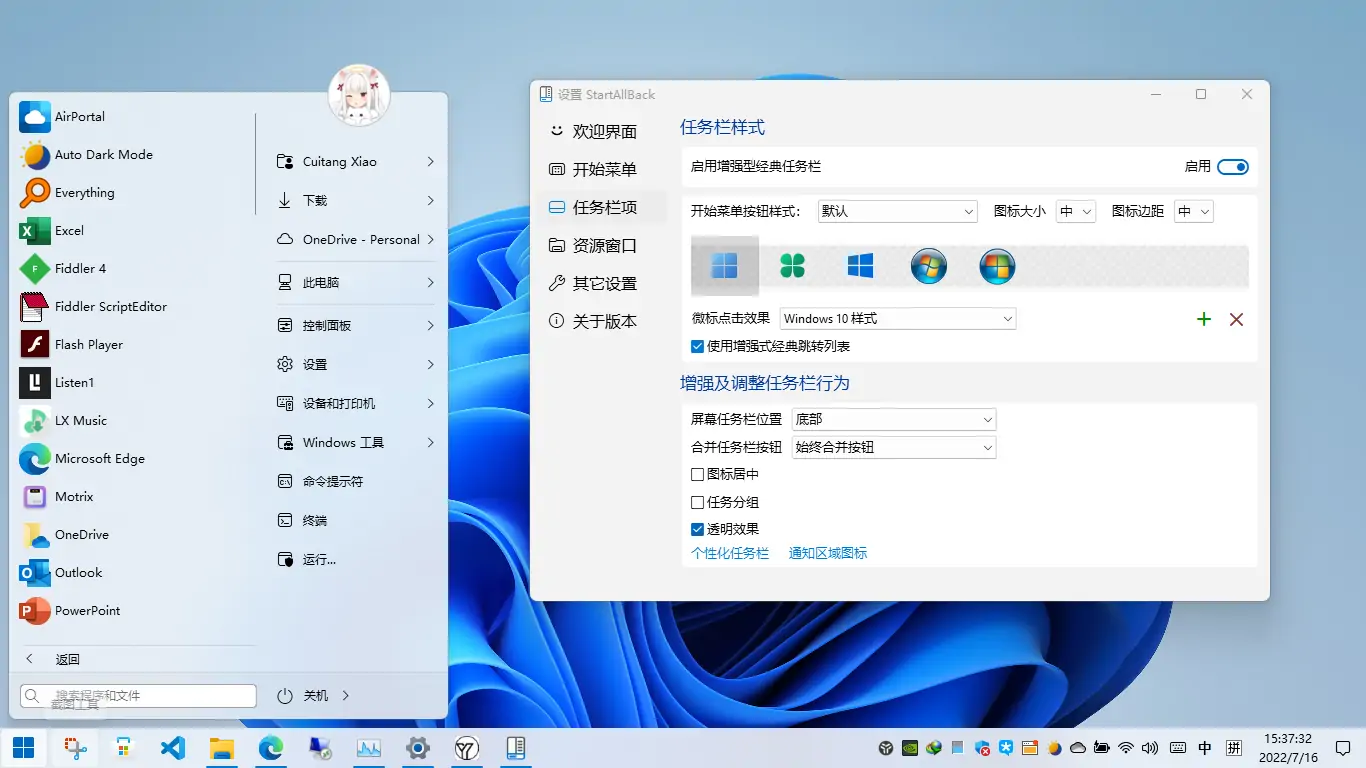Viewport: 1366px width, 768px height.
Task: Click the red X remove icon
Action: [1236, 319]
